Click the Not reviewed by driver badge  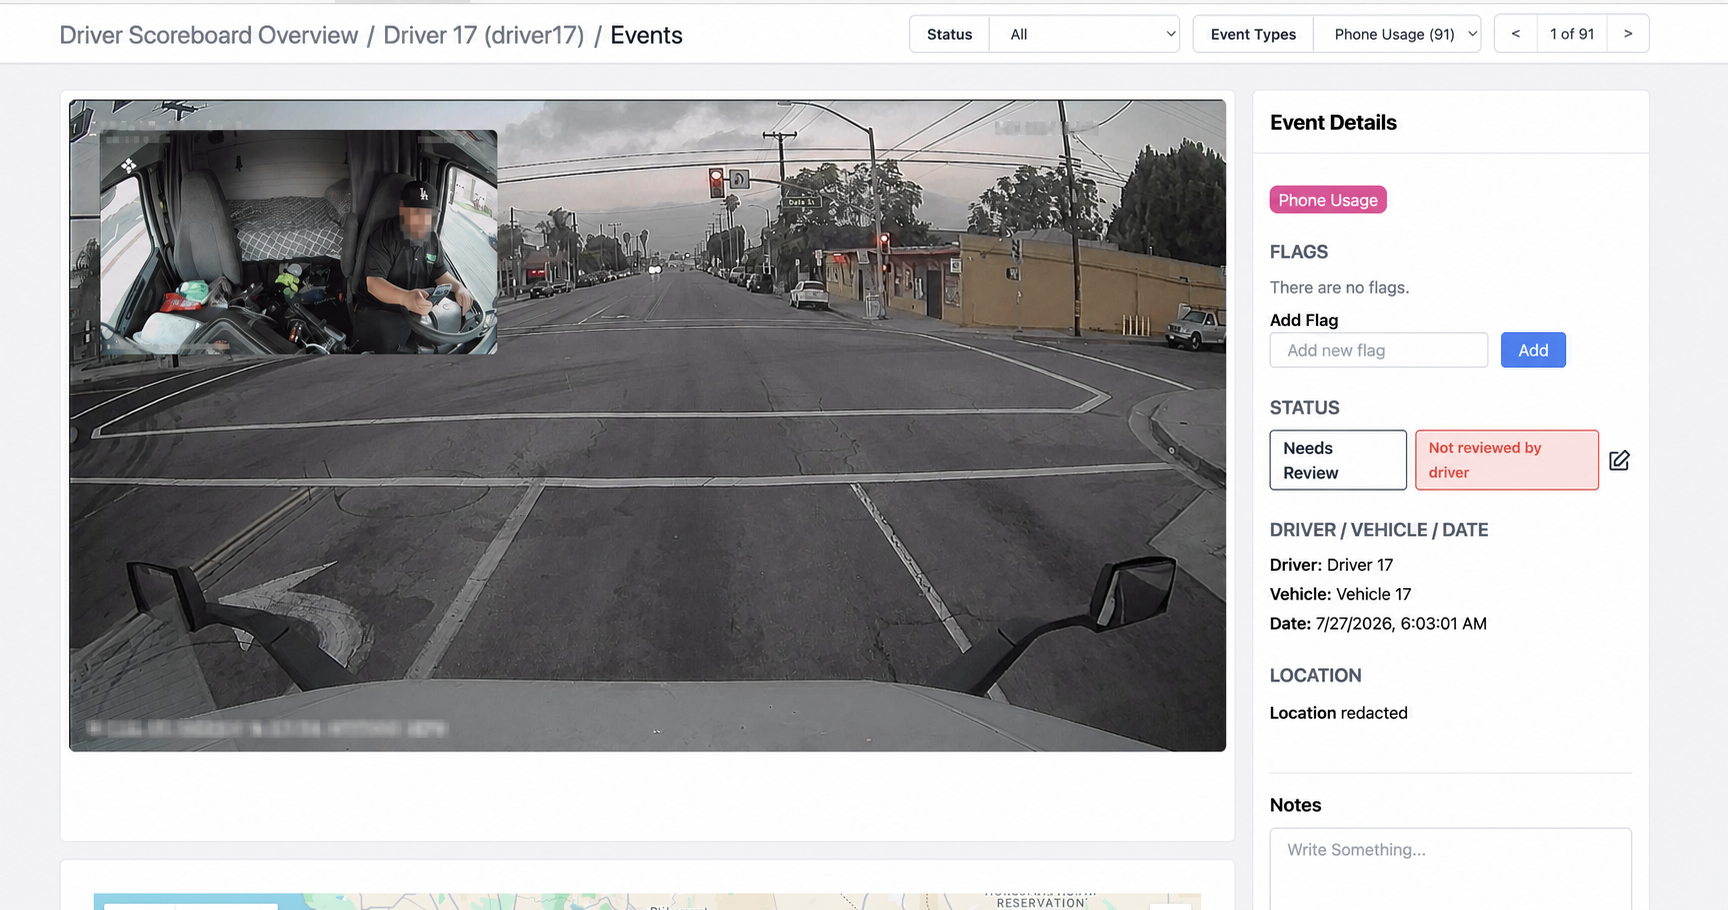coord(1507,460)
